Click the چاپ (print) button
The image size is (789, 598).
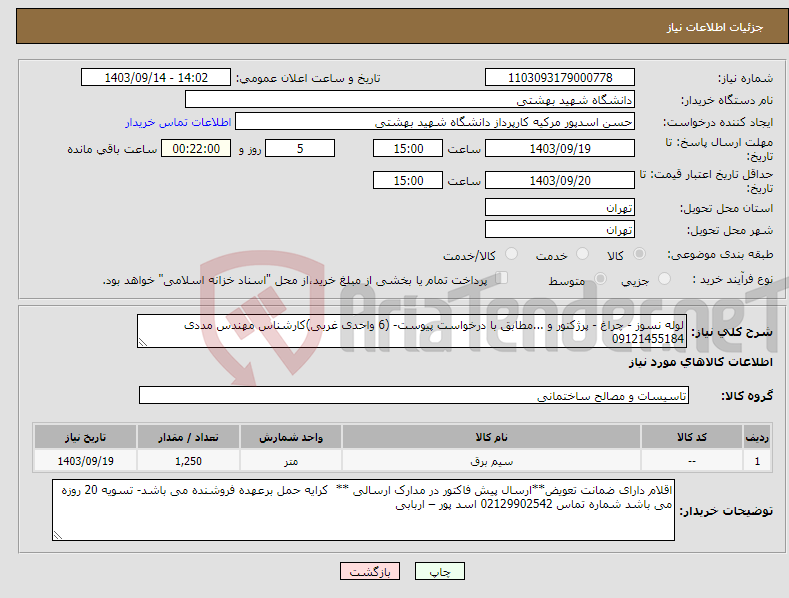click(x=439, y=571)
